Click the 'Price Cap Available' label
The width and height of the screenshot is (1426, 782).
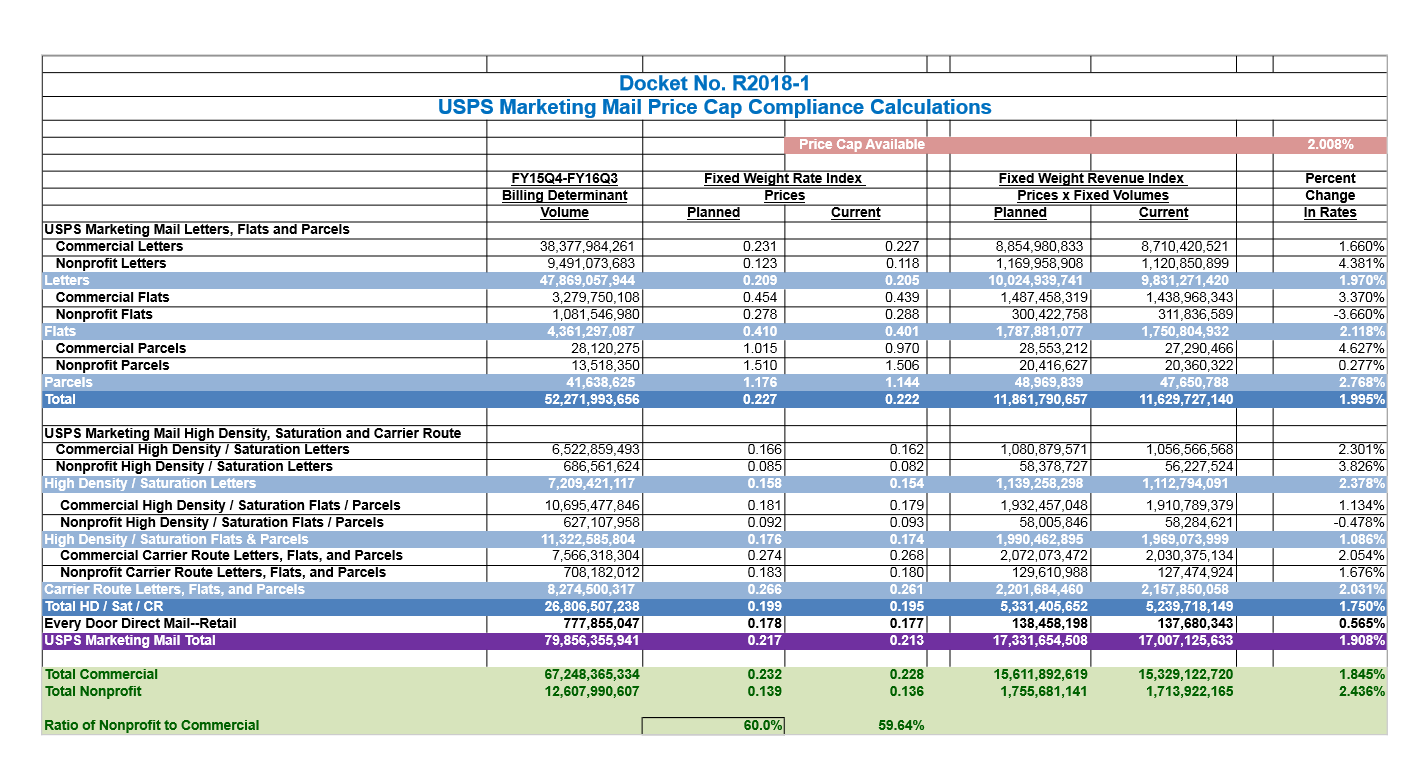tap(862, 145)
